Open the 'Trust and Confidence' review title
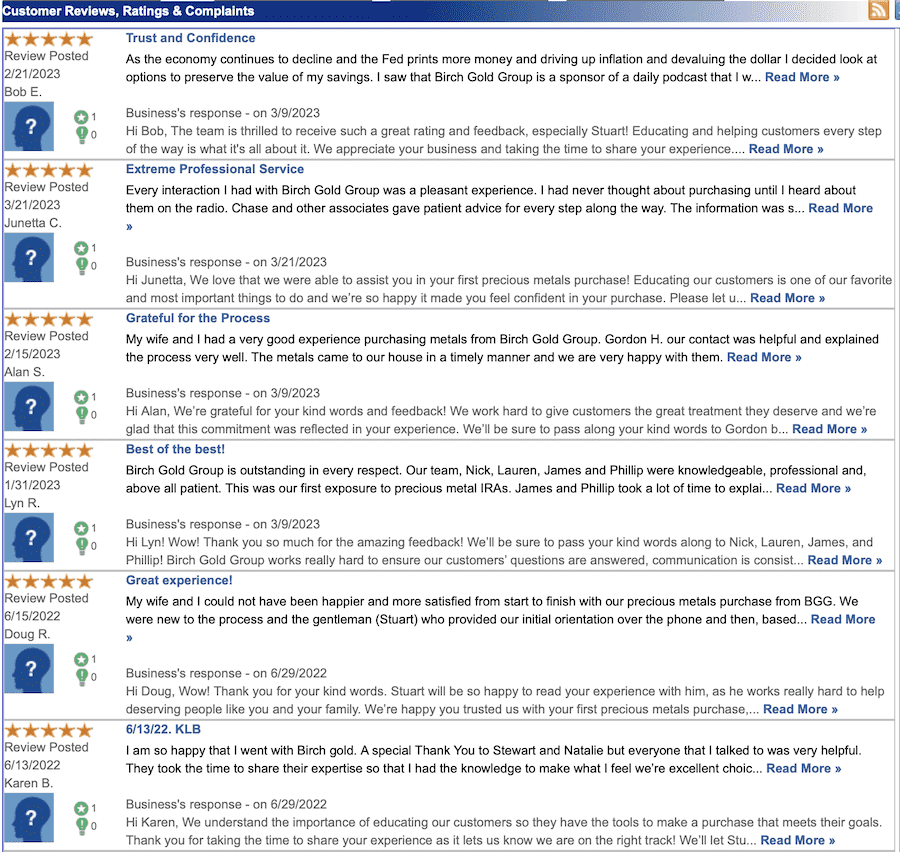 click(191, 38)
